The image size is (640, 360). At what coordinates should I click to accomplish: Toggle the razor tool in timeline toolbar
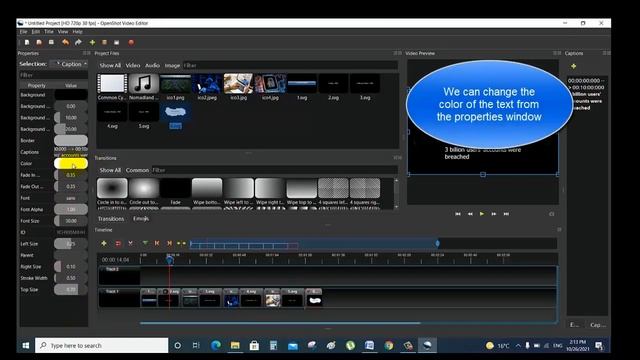(x=130, y=243)
